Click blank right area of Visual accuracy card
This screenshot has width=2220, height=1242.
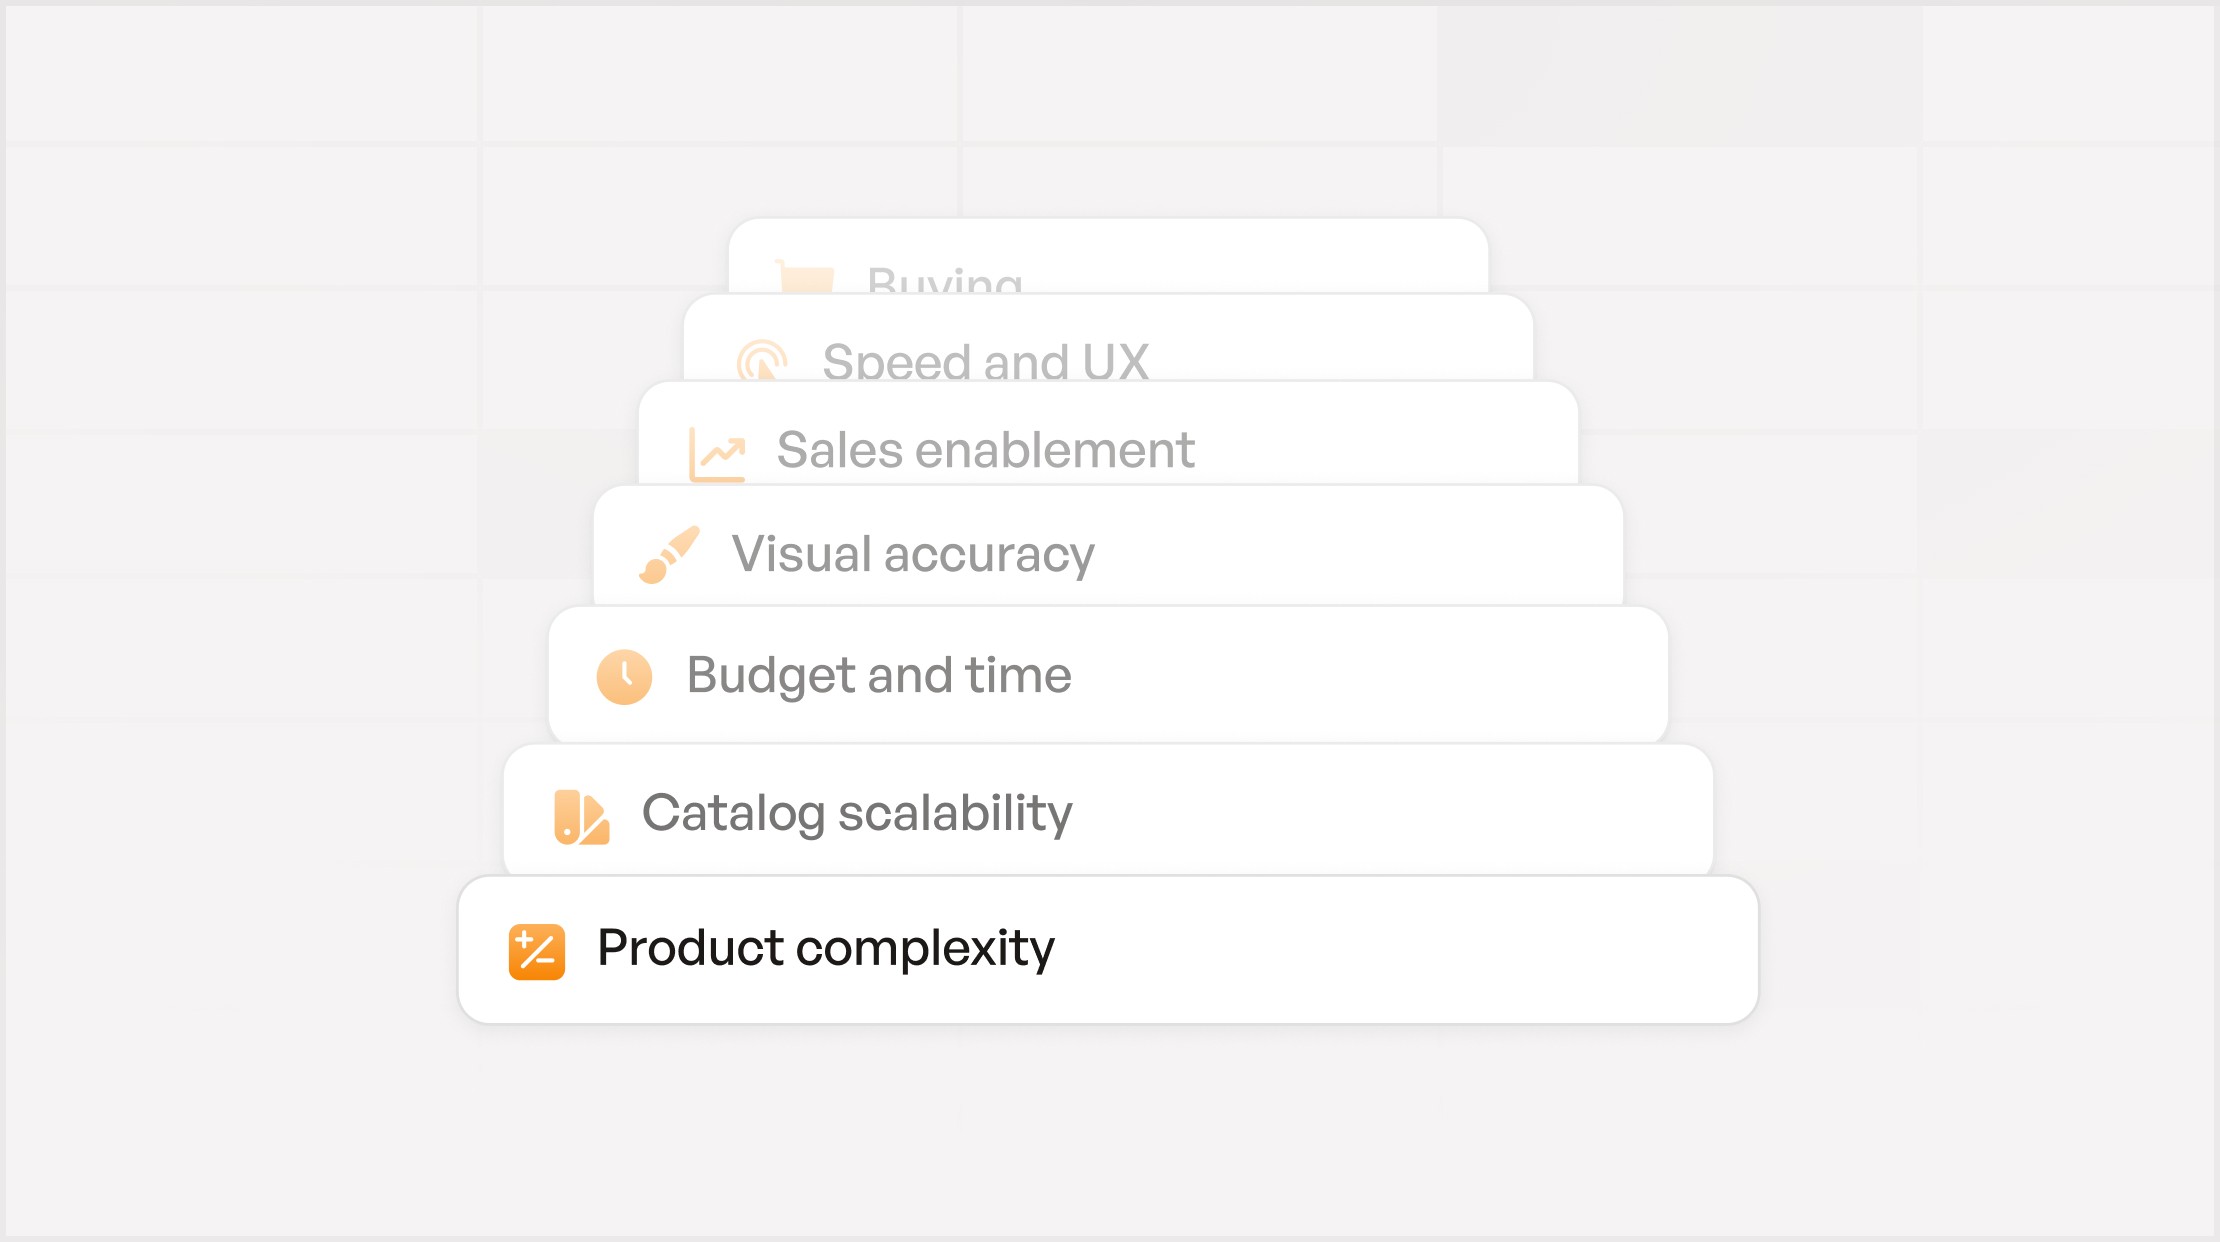click(1380, 550)
